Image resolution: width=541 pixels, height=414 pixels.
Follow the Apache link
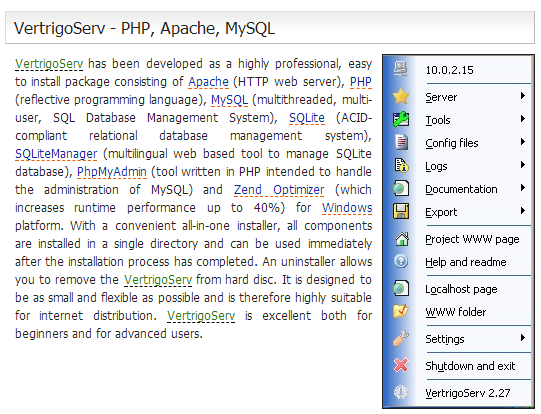[x=208, y=82]
